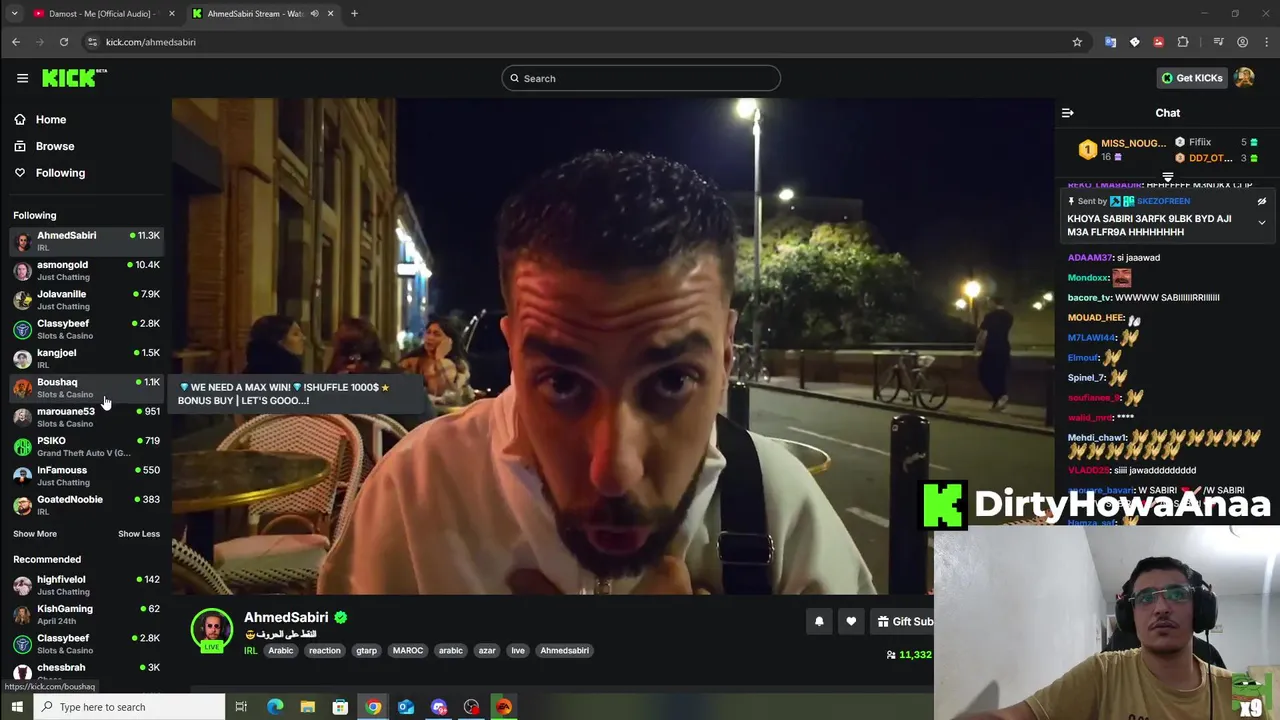1280x720 pixels.
Task: Select top gifter MISS_NOUG... in the leaderboard
Action: (1121, 150)
